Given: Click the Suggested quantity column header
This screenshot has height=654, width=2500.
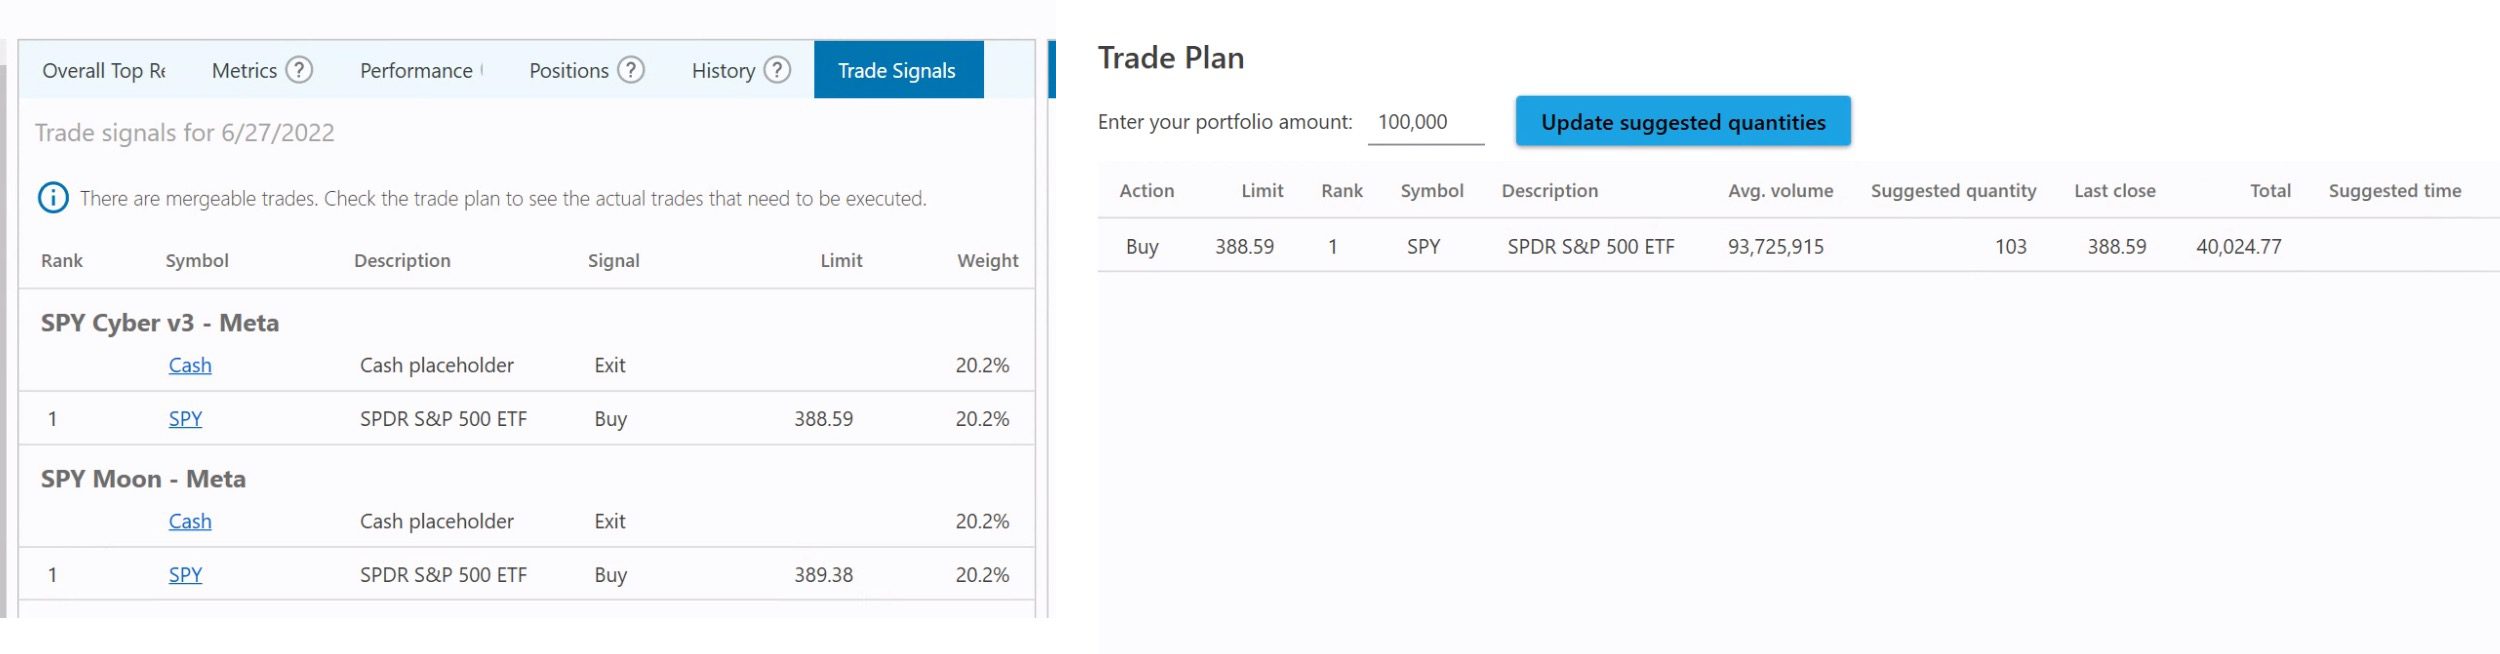Looking at the screenshot, I should tap(1953, 191).
